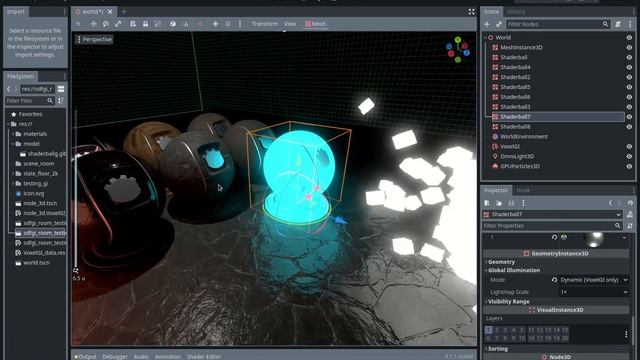Viewport: 640px width, 360px height.
Task: Open documentation icon beside Shaderball7 selector
Action: coord(630,214)
